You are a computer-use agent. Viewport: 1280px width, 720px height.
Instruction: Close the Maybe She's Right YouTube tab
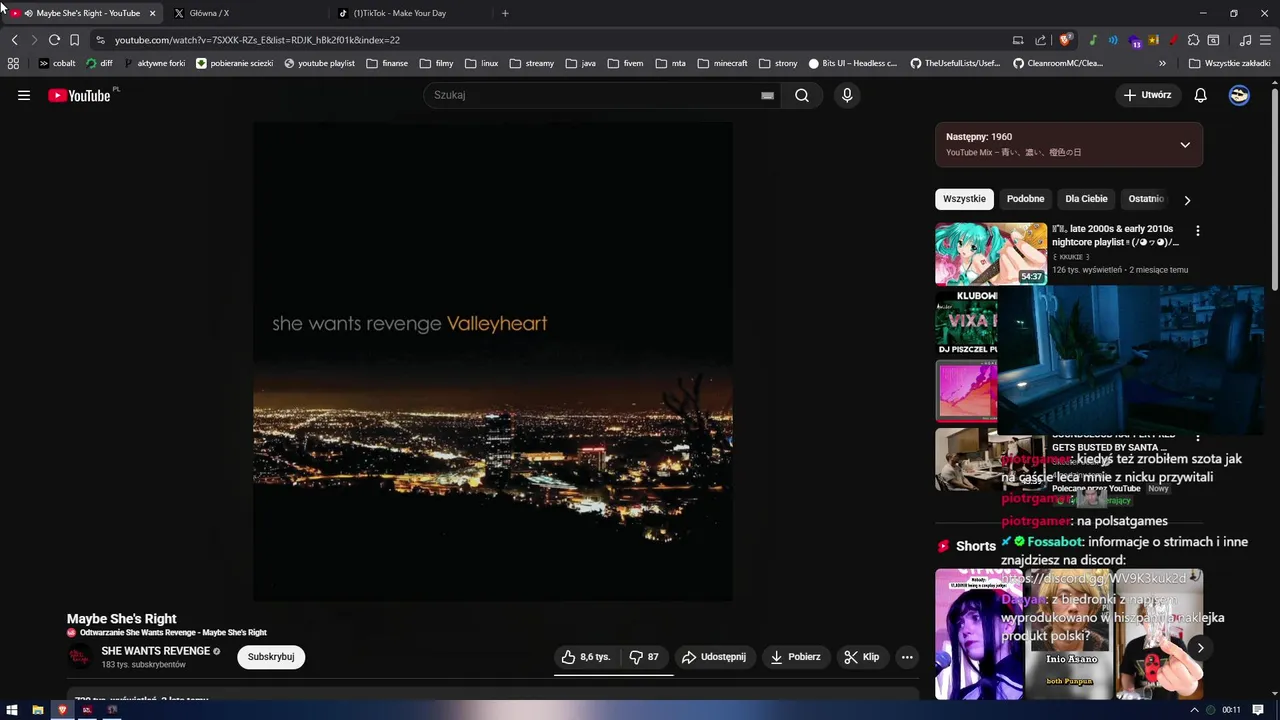coord(152,13)
